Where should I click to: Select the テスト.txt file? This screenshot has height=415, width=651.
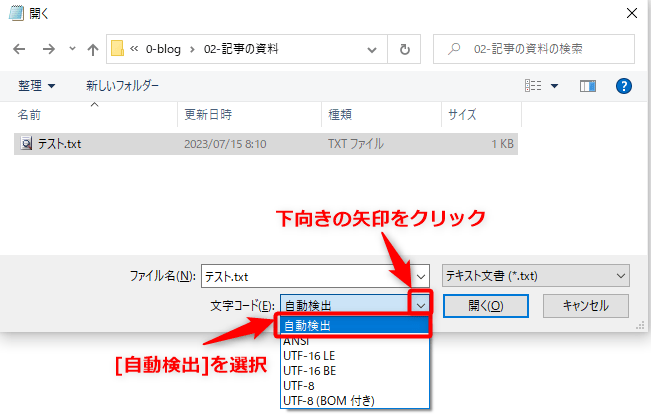(x=59, y=143)
